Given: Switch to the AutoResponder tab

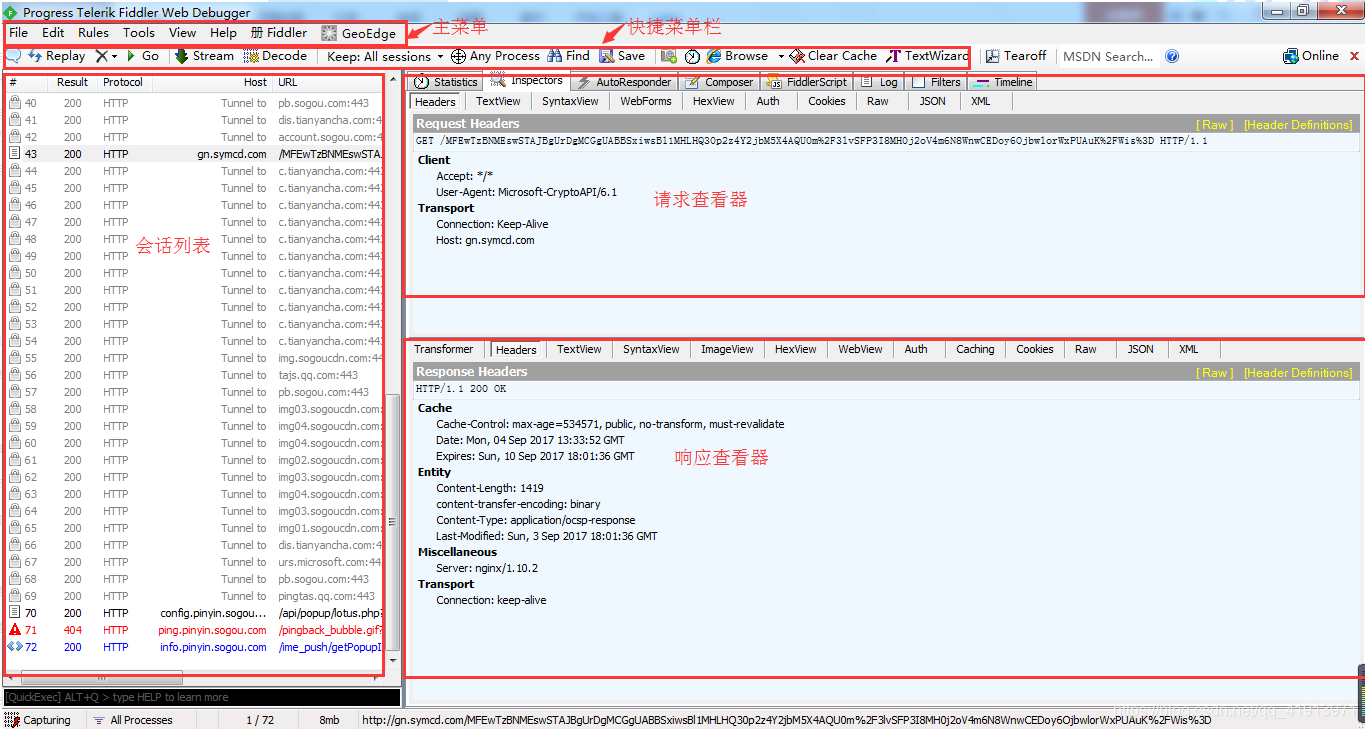Looking at the screenshot, I should (625, 82).
